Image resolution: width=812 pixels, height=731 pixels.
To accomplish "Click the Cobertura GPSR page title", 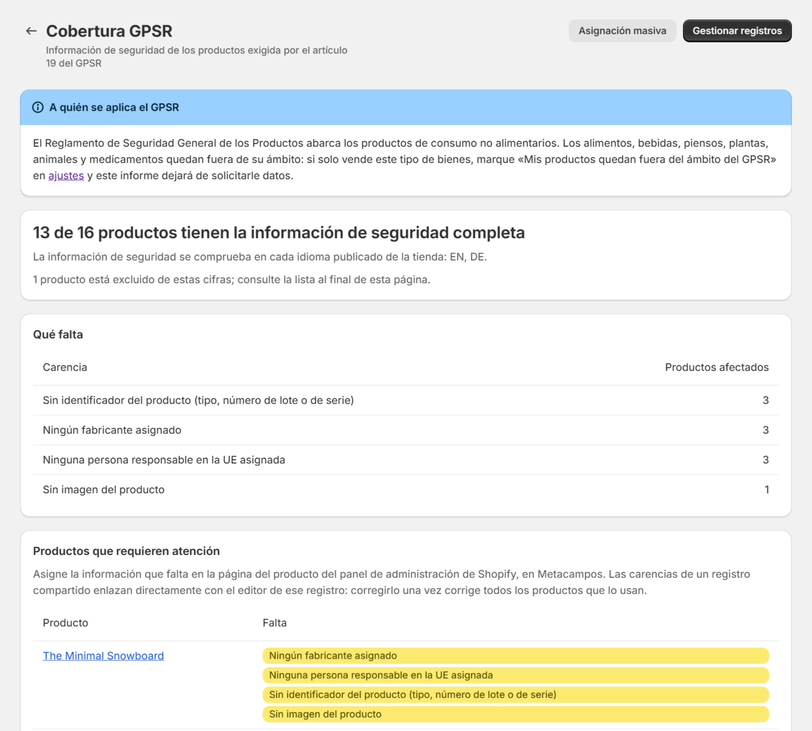I will tap(109, 31).
